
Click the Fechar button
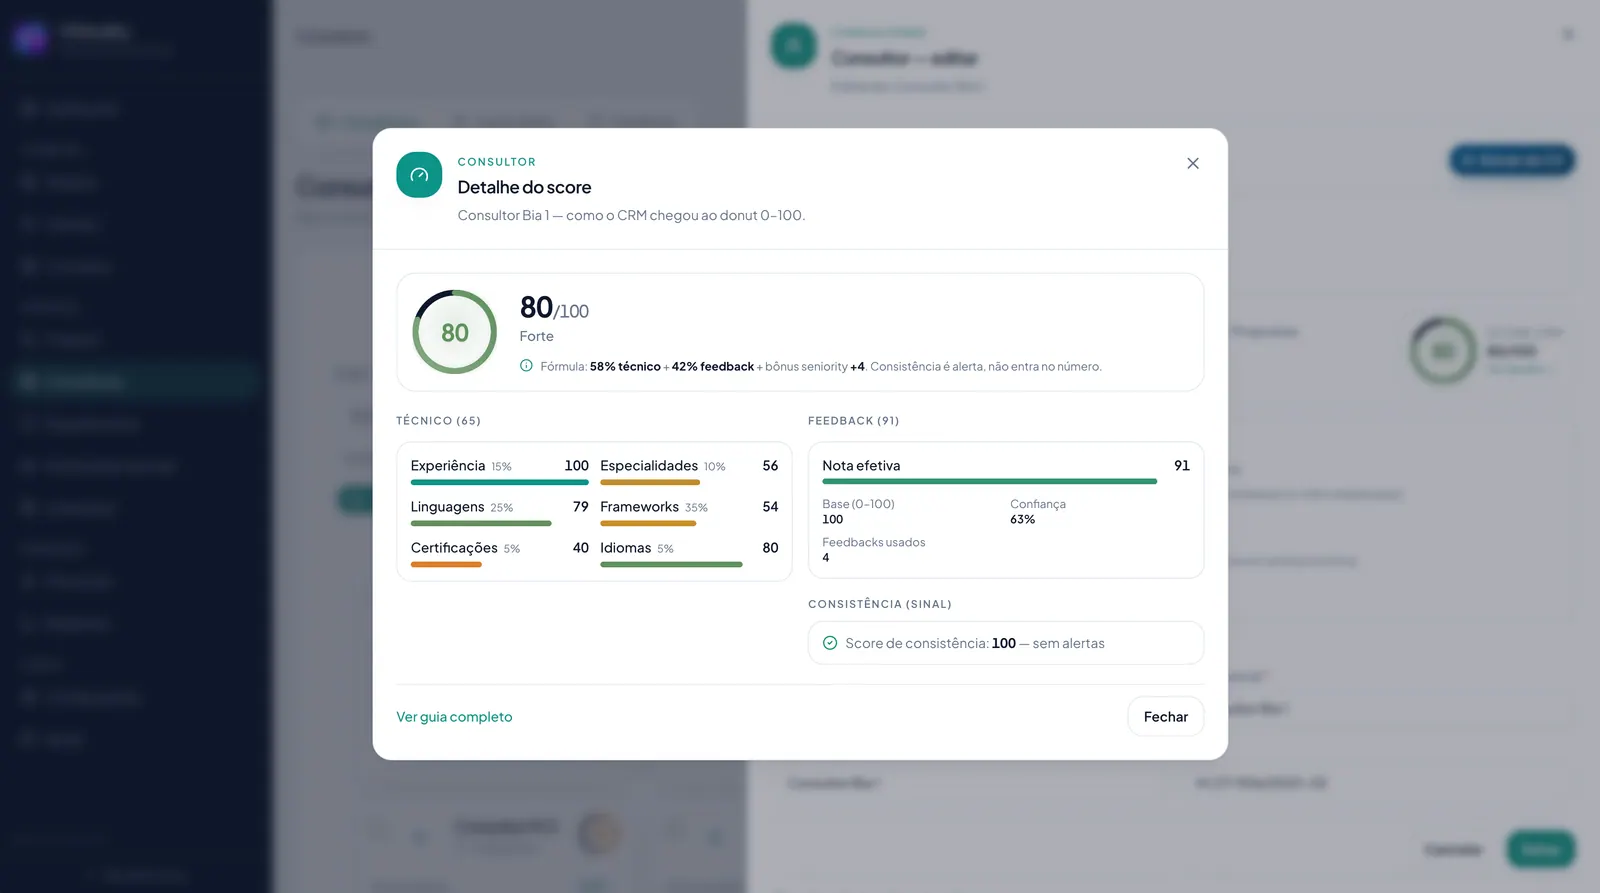pyautogui.click(x=1166, y=717)
